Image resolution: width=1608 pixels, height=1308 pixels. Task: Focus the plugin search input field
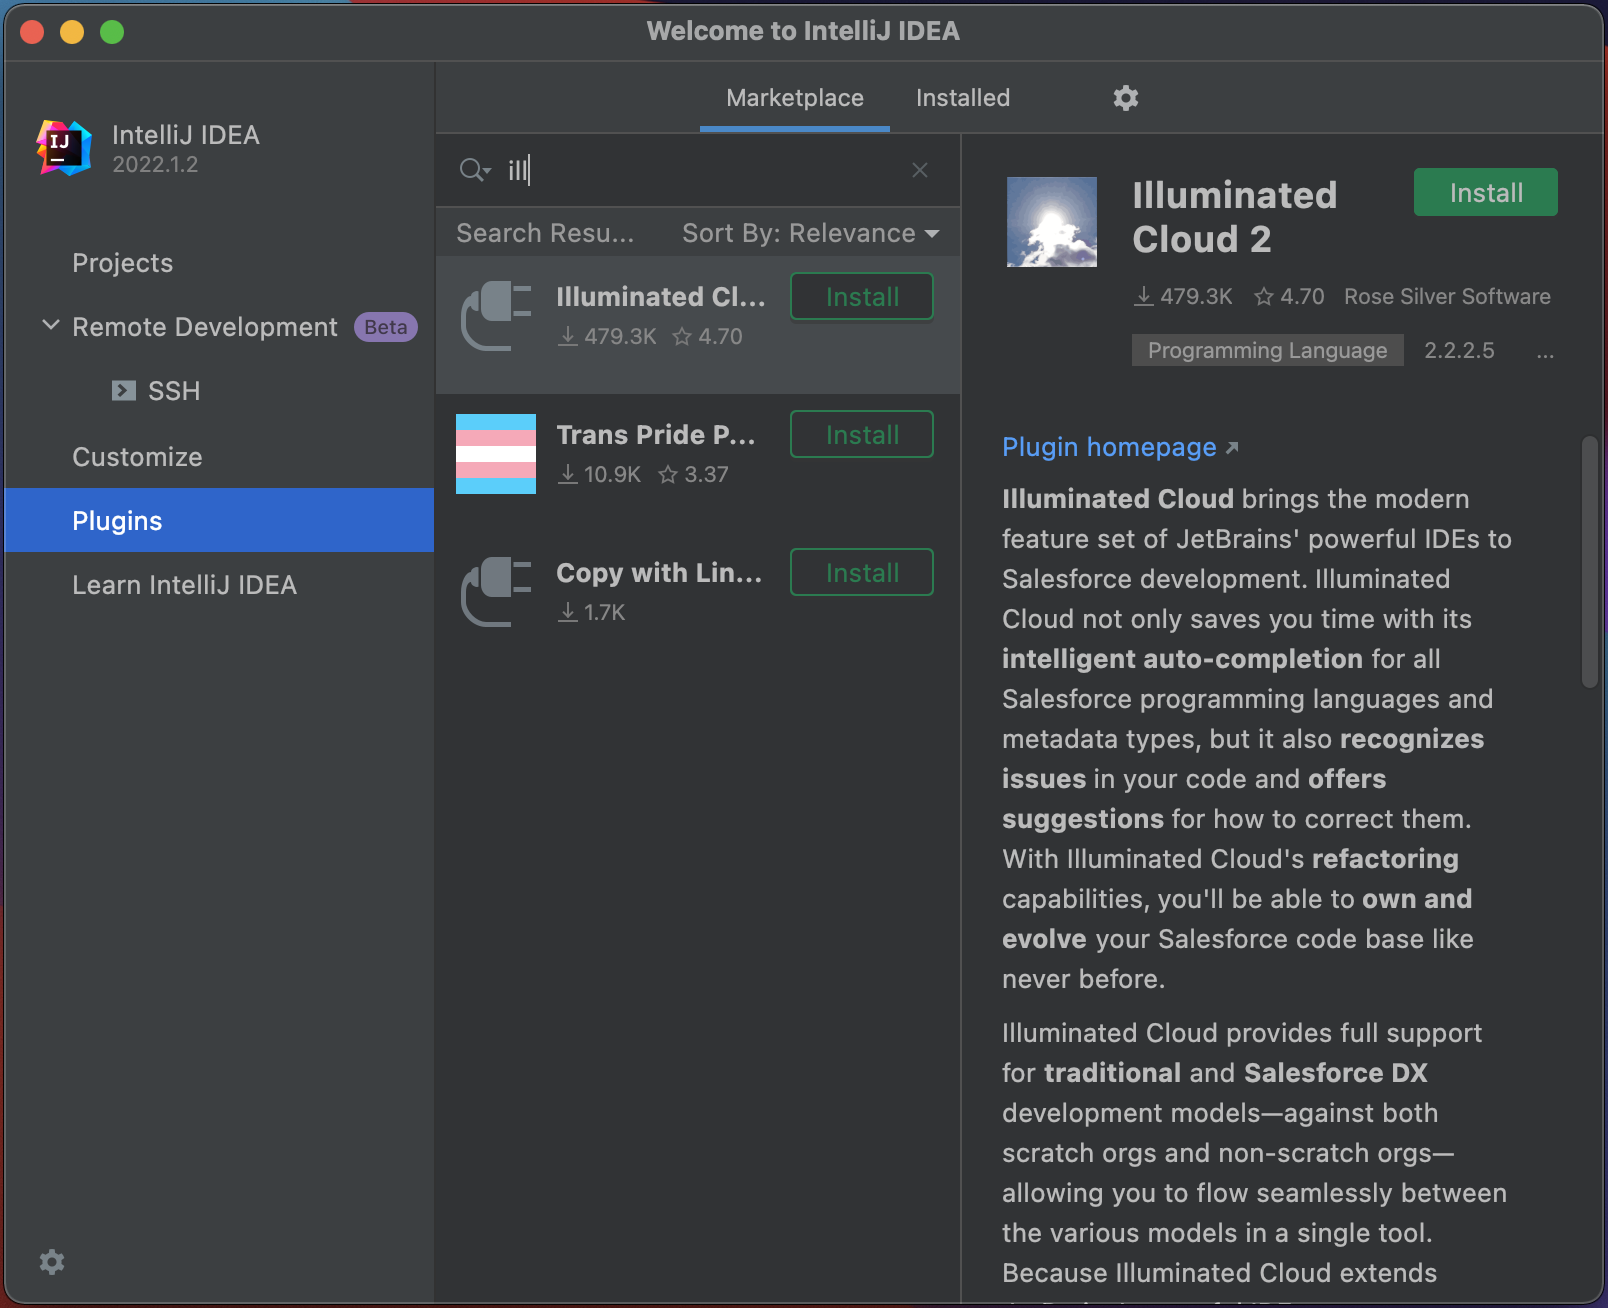pyautogui.click(x=700, y=170)
